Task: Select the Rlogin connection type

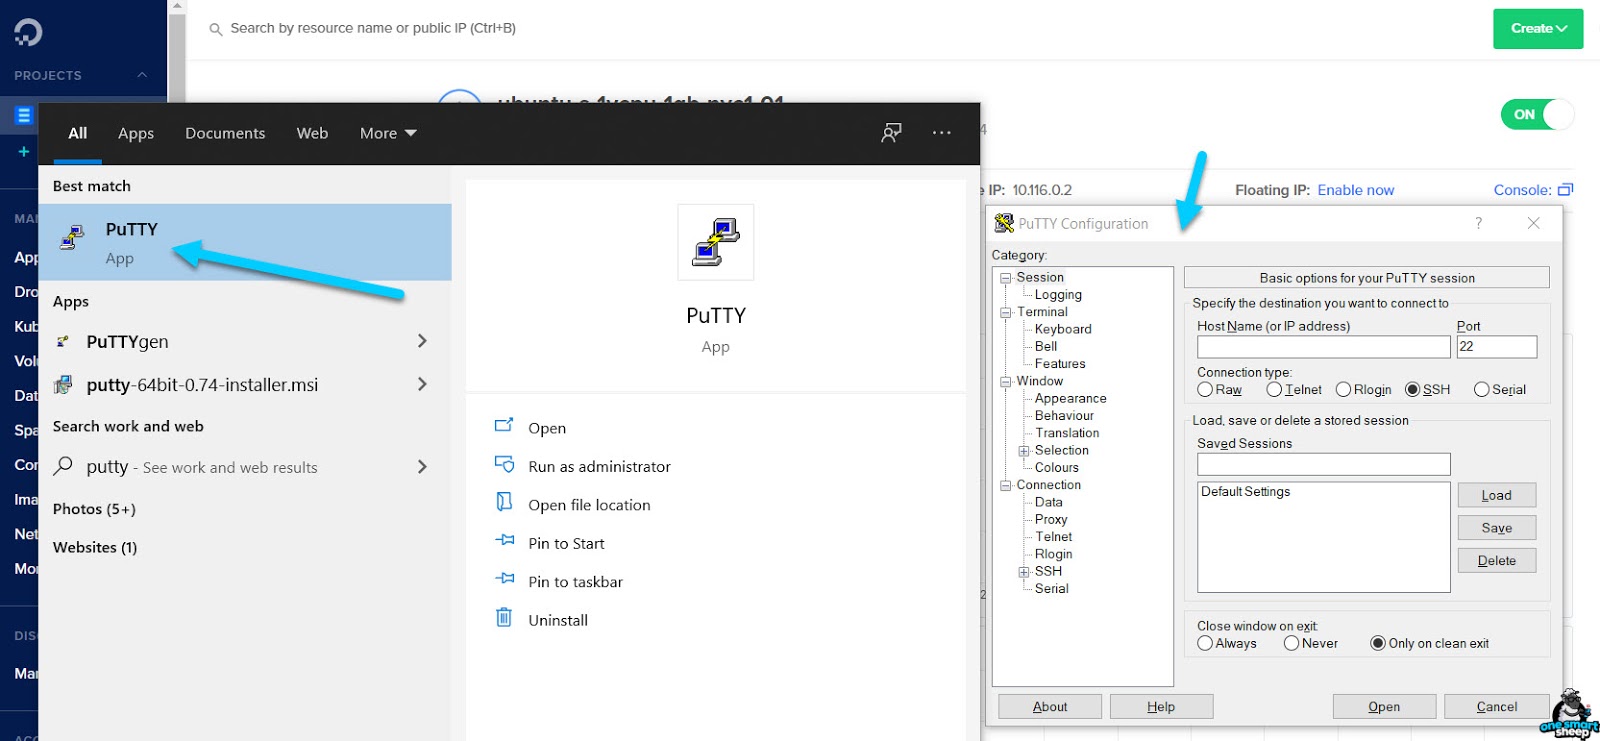Action: [x=1343, y=390]
